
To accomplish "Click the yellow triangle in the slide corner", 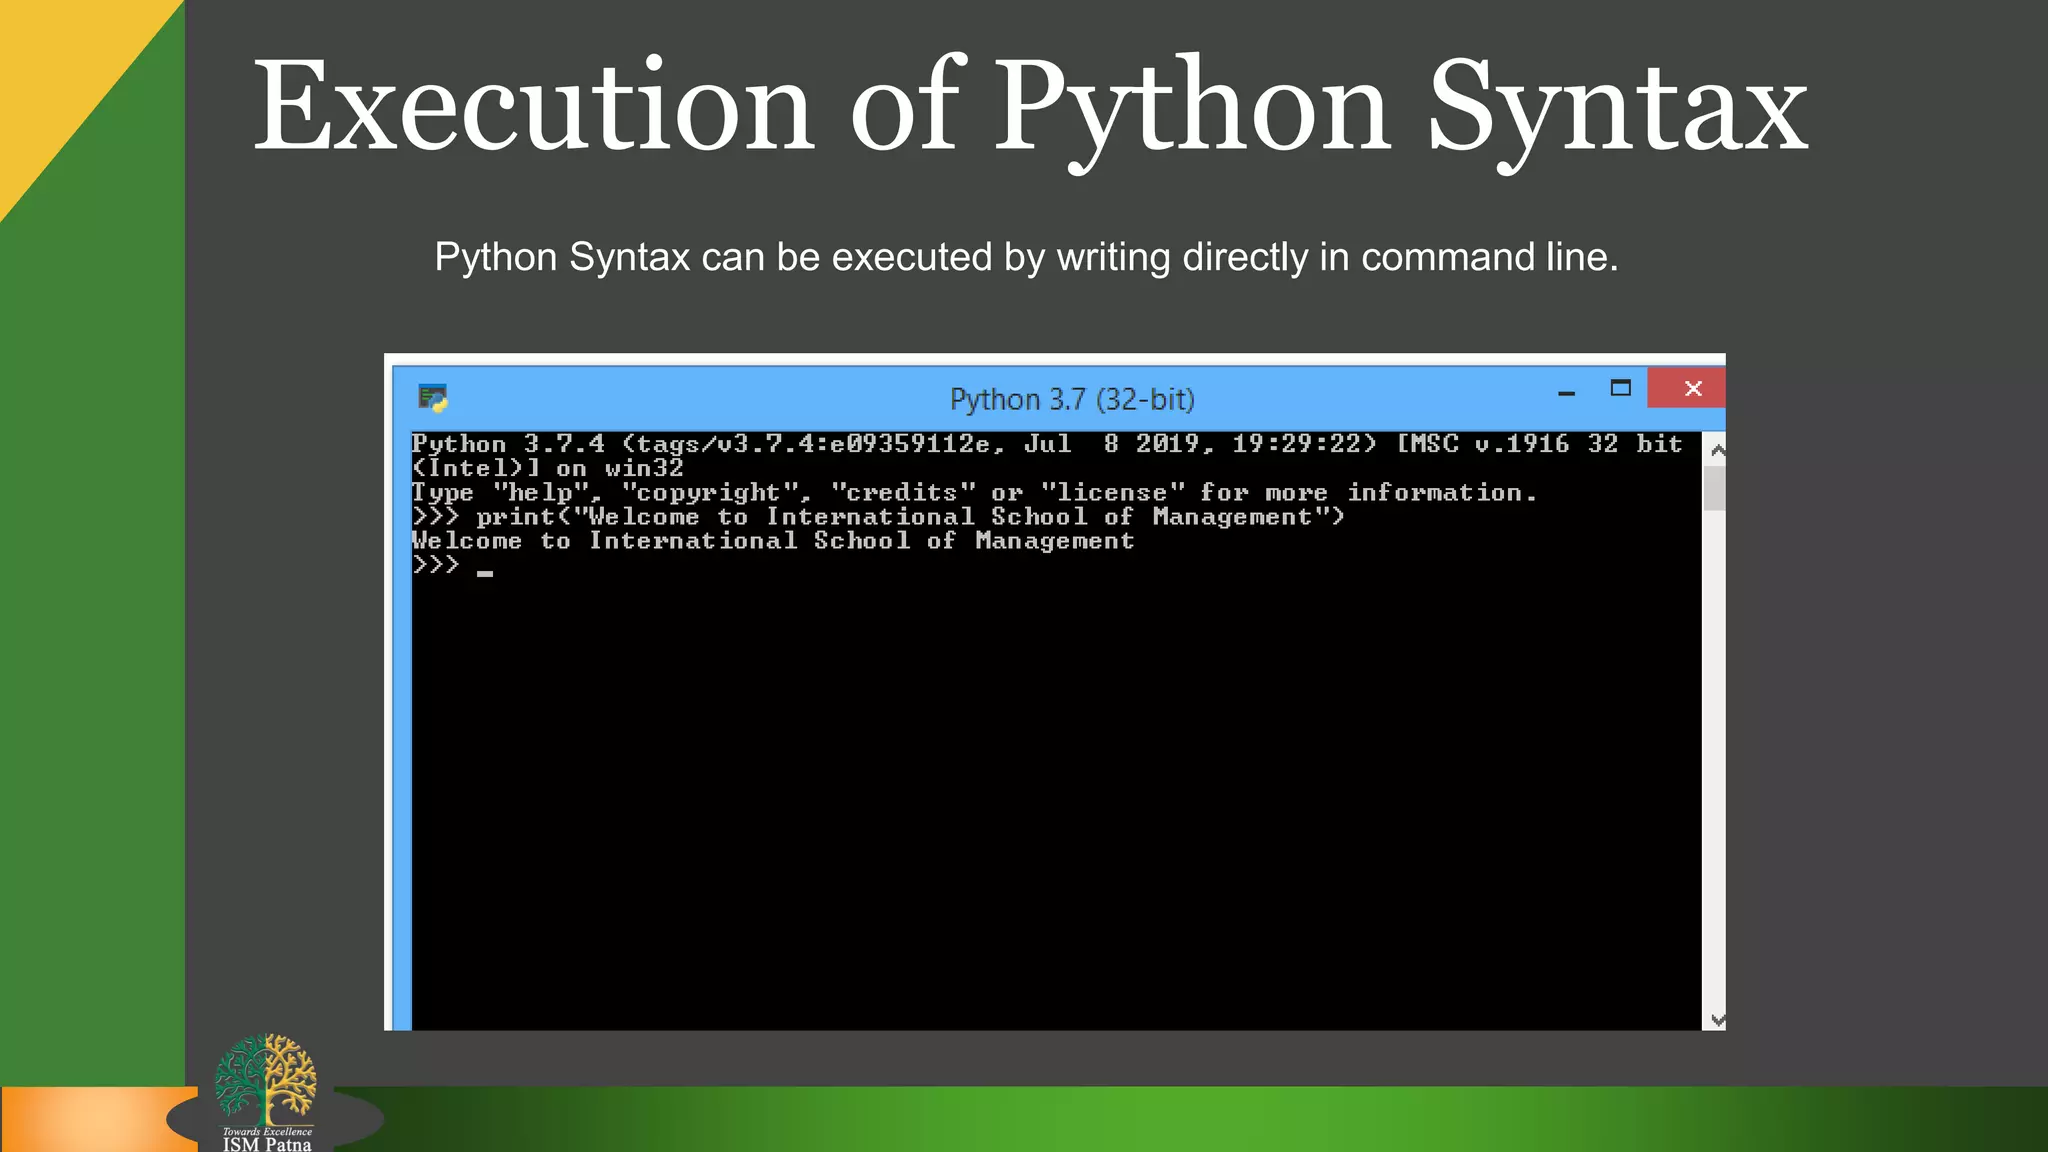I will [60, 70].
